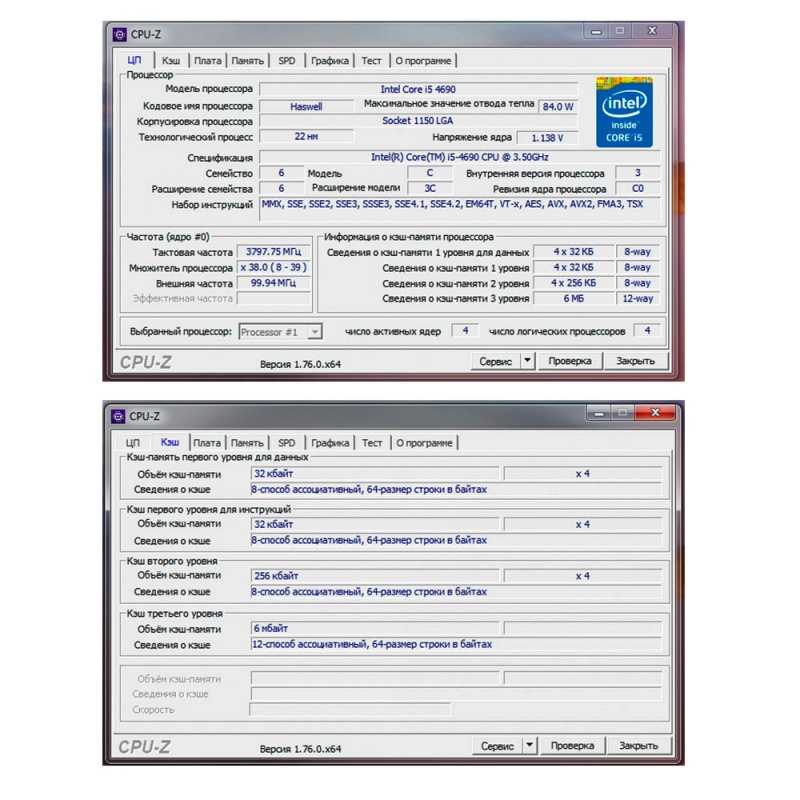Click the Socket 1150 LGA package field
800x800 pixels.
(x=418, y=121)
